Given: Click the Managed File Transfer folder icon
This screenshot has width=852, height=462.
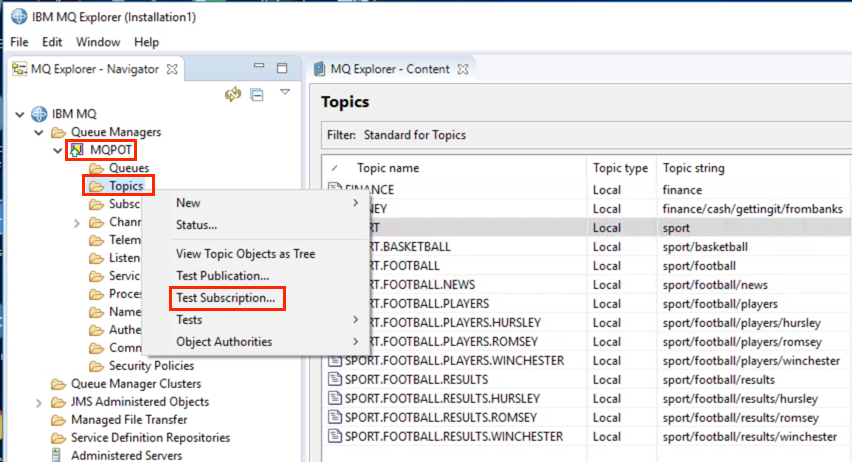Looking at the screenshot, I should click(59, 420).
